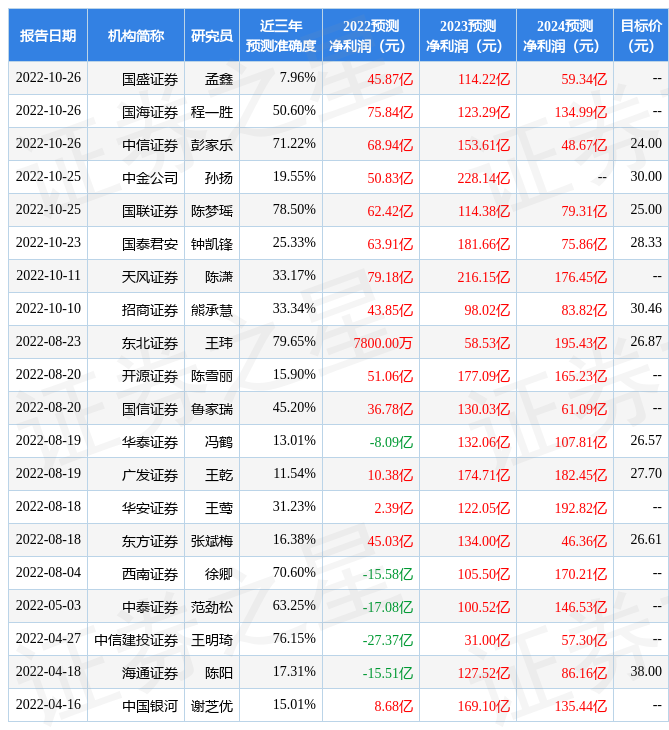Image resolution: width=669 pixels, height=730 pixels.
Task: Click the 38.00 target price value
Action: pyautogui.click(x=646, y=671)
